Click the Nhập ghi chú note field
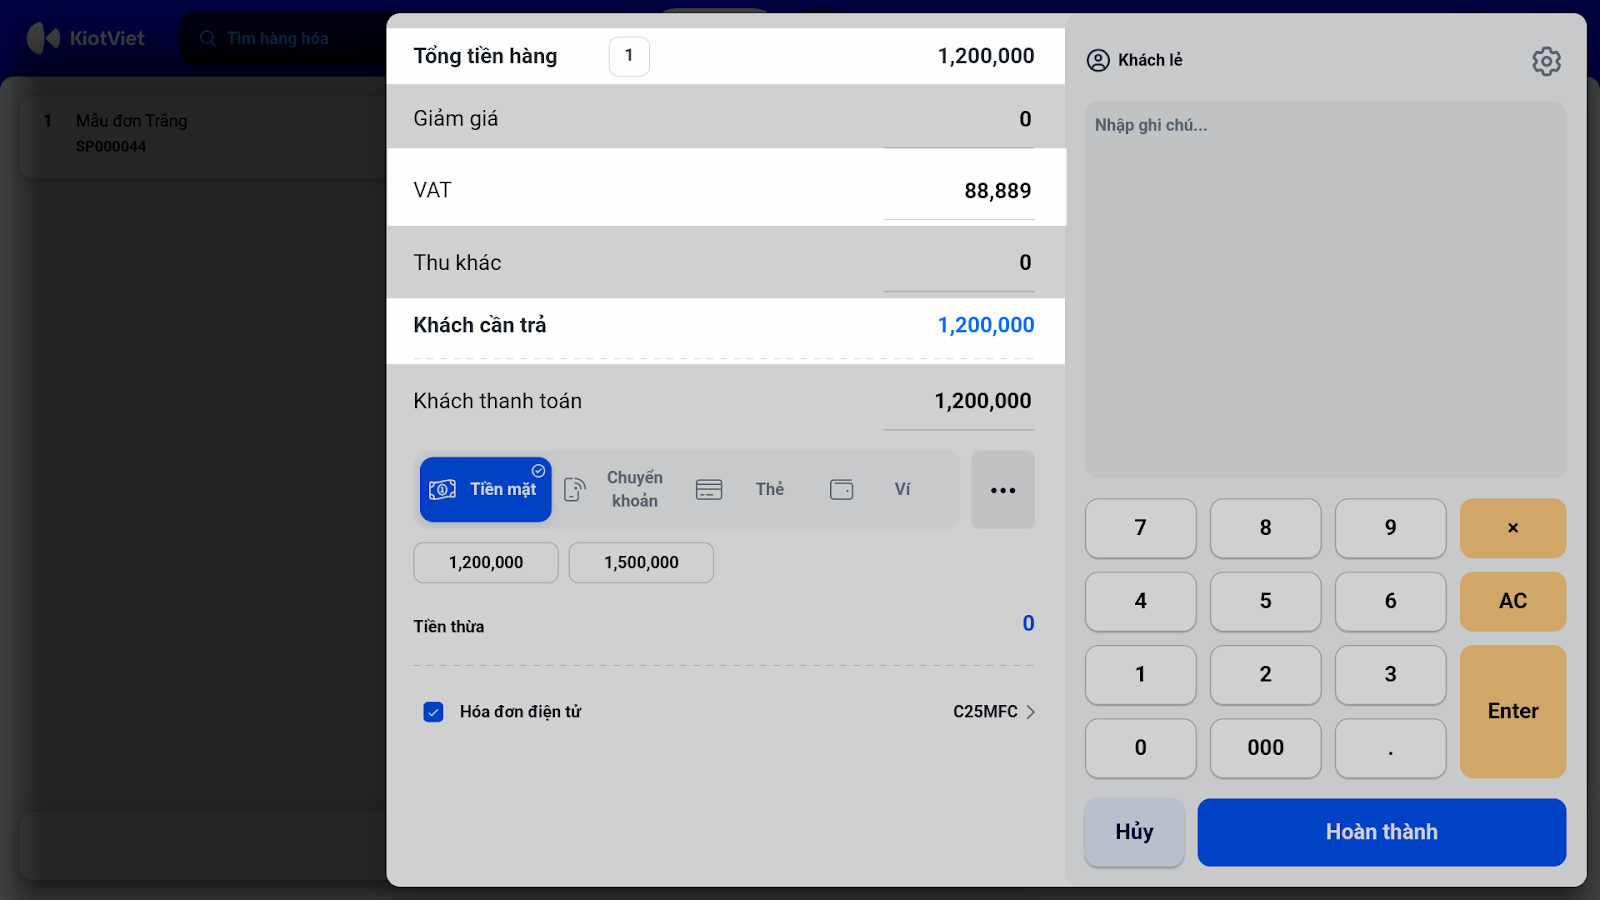 [1326, 289]
